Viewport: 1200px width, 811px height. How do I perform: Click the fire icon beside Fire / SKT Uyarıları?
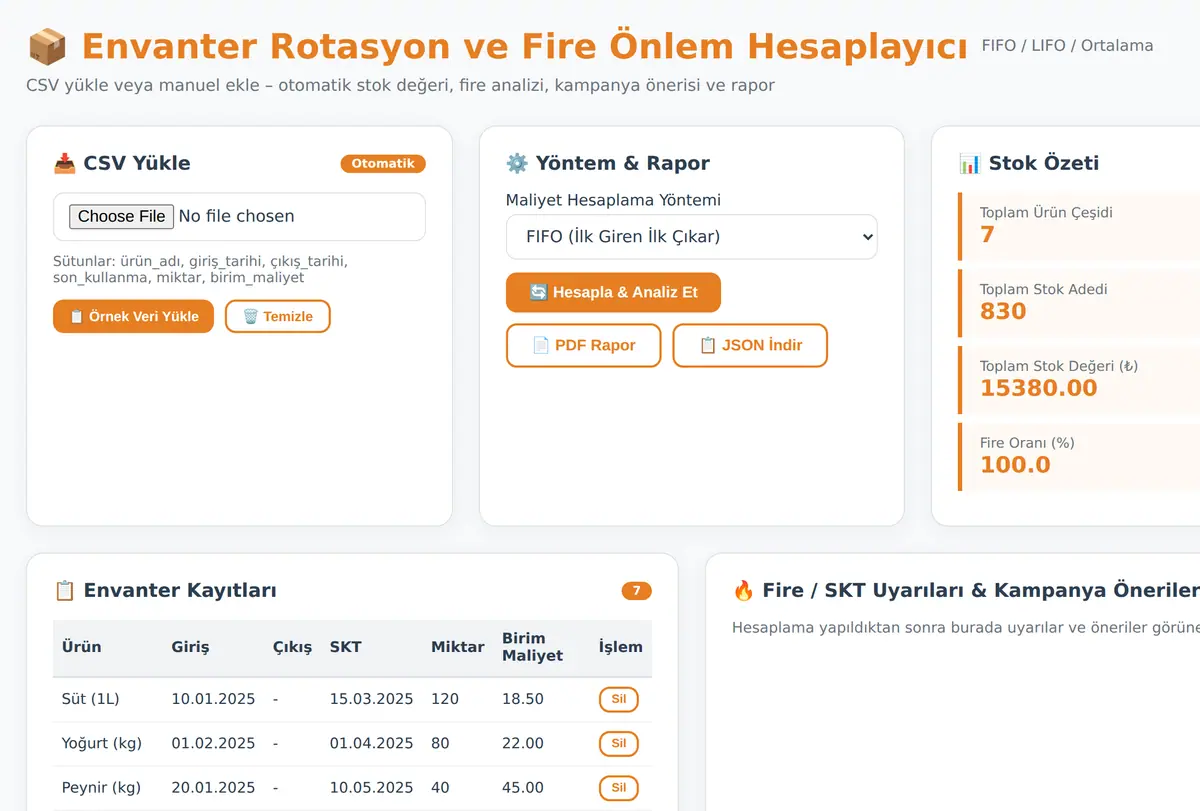[x=743, y=590]
